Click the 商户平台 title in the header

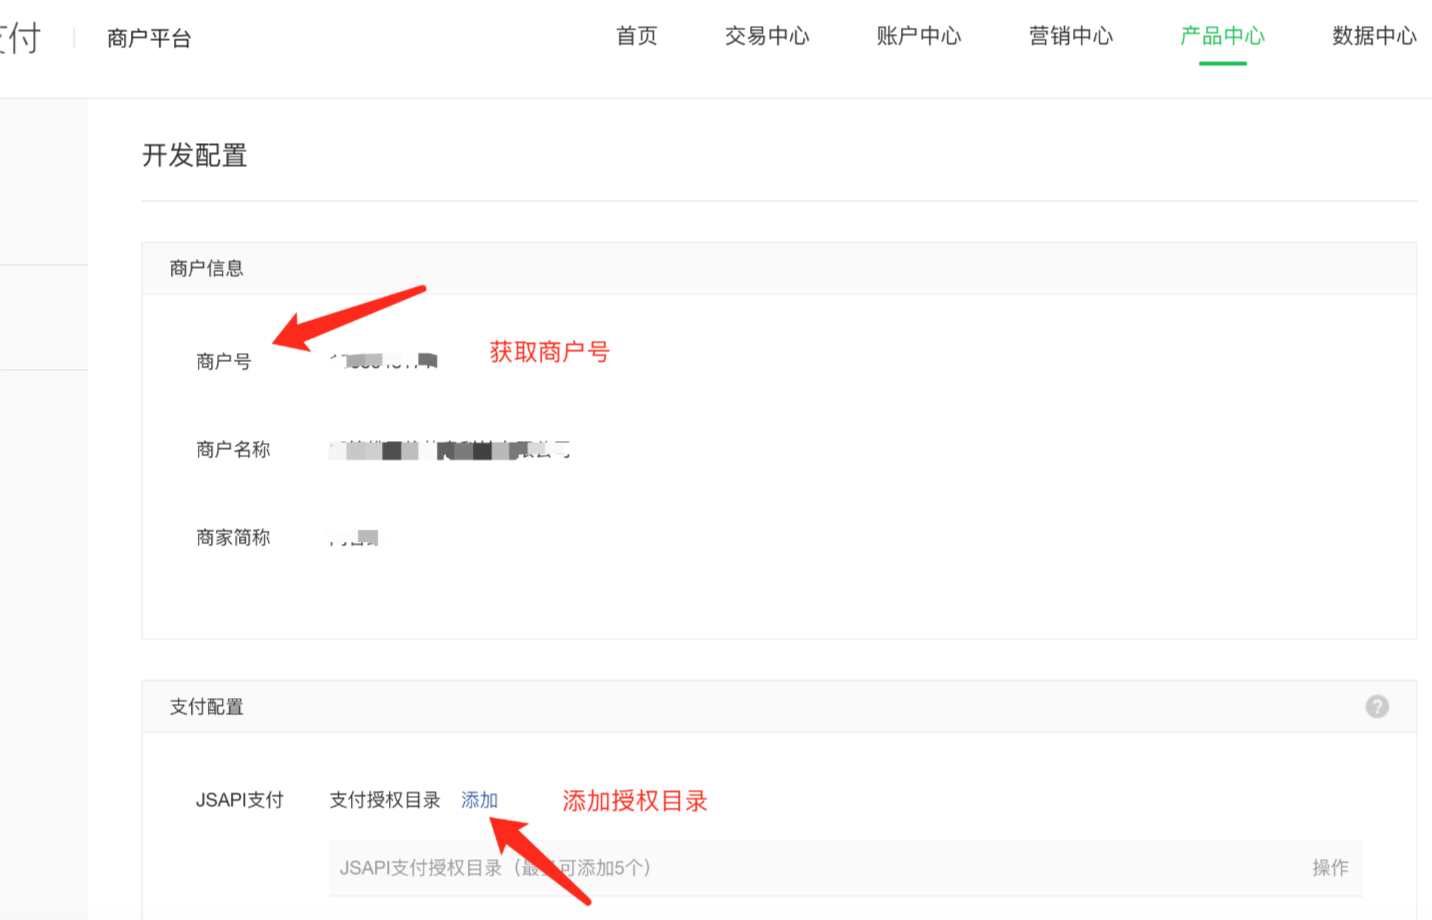coord(149,38)
